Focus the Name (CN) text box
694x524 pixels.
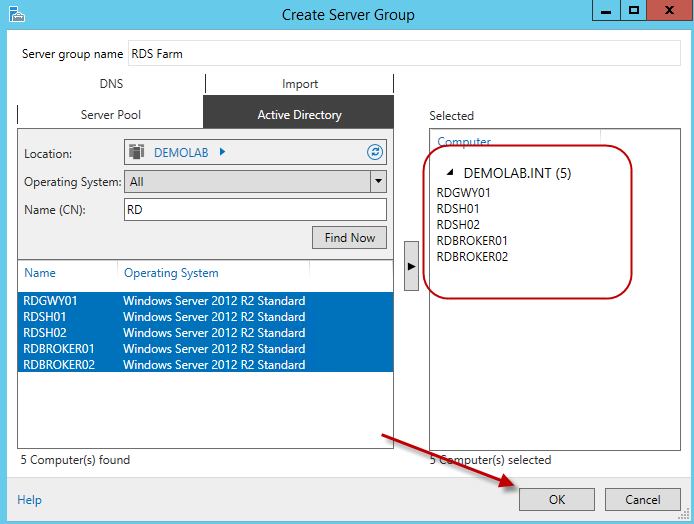(255, 209)
